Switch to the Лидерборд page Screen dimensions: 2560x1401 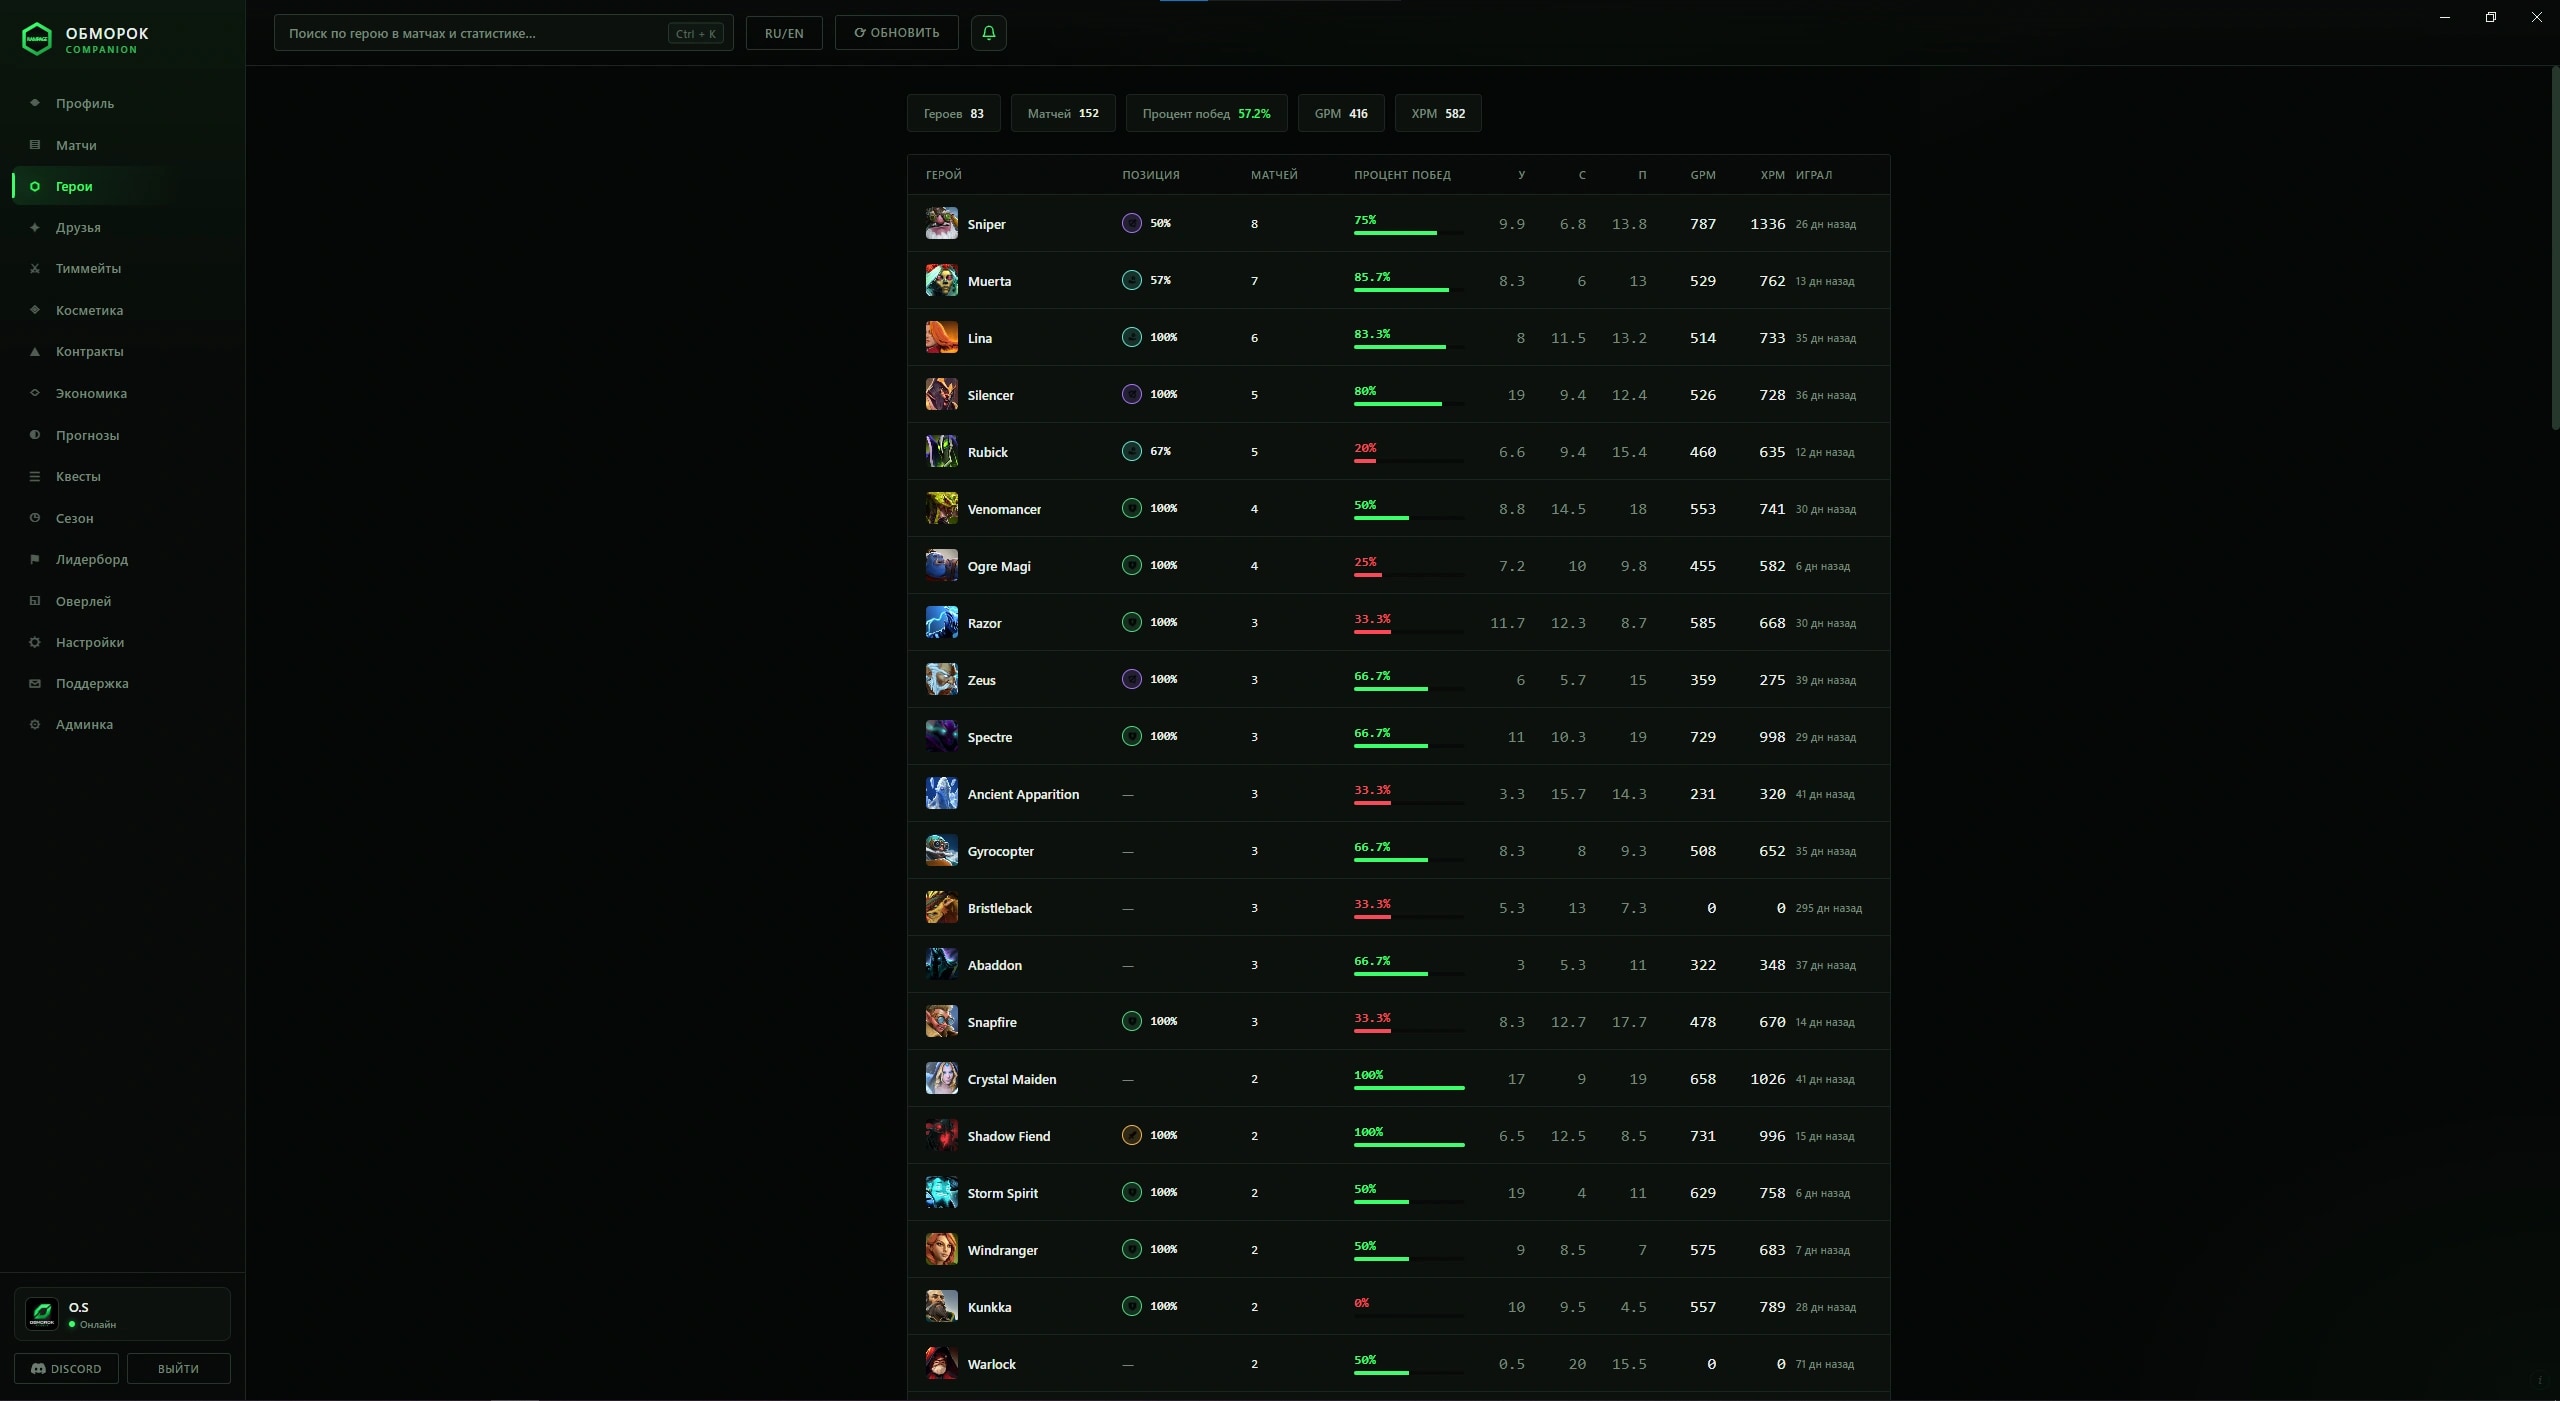click(123, 559)
